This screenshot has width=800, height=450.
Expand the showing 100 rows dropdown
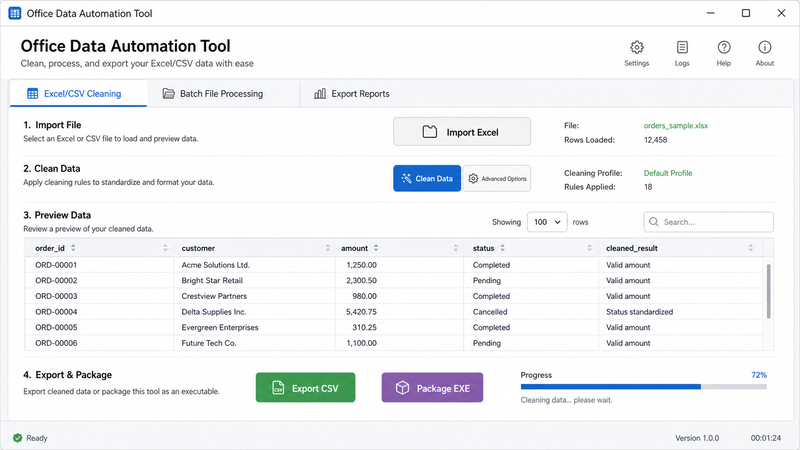[547, 222]
